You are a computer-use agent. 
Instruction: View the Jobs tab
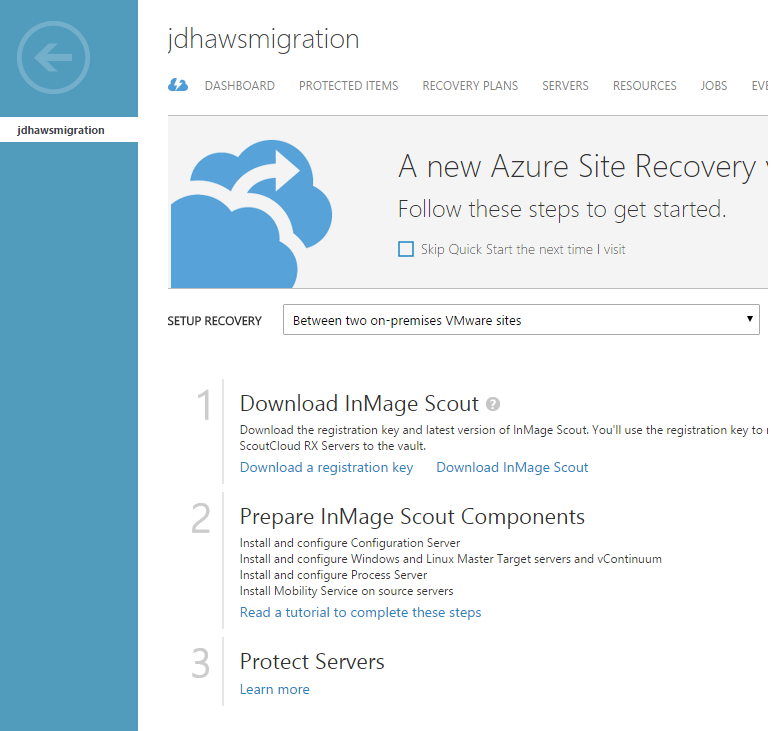coord(714,86)
